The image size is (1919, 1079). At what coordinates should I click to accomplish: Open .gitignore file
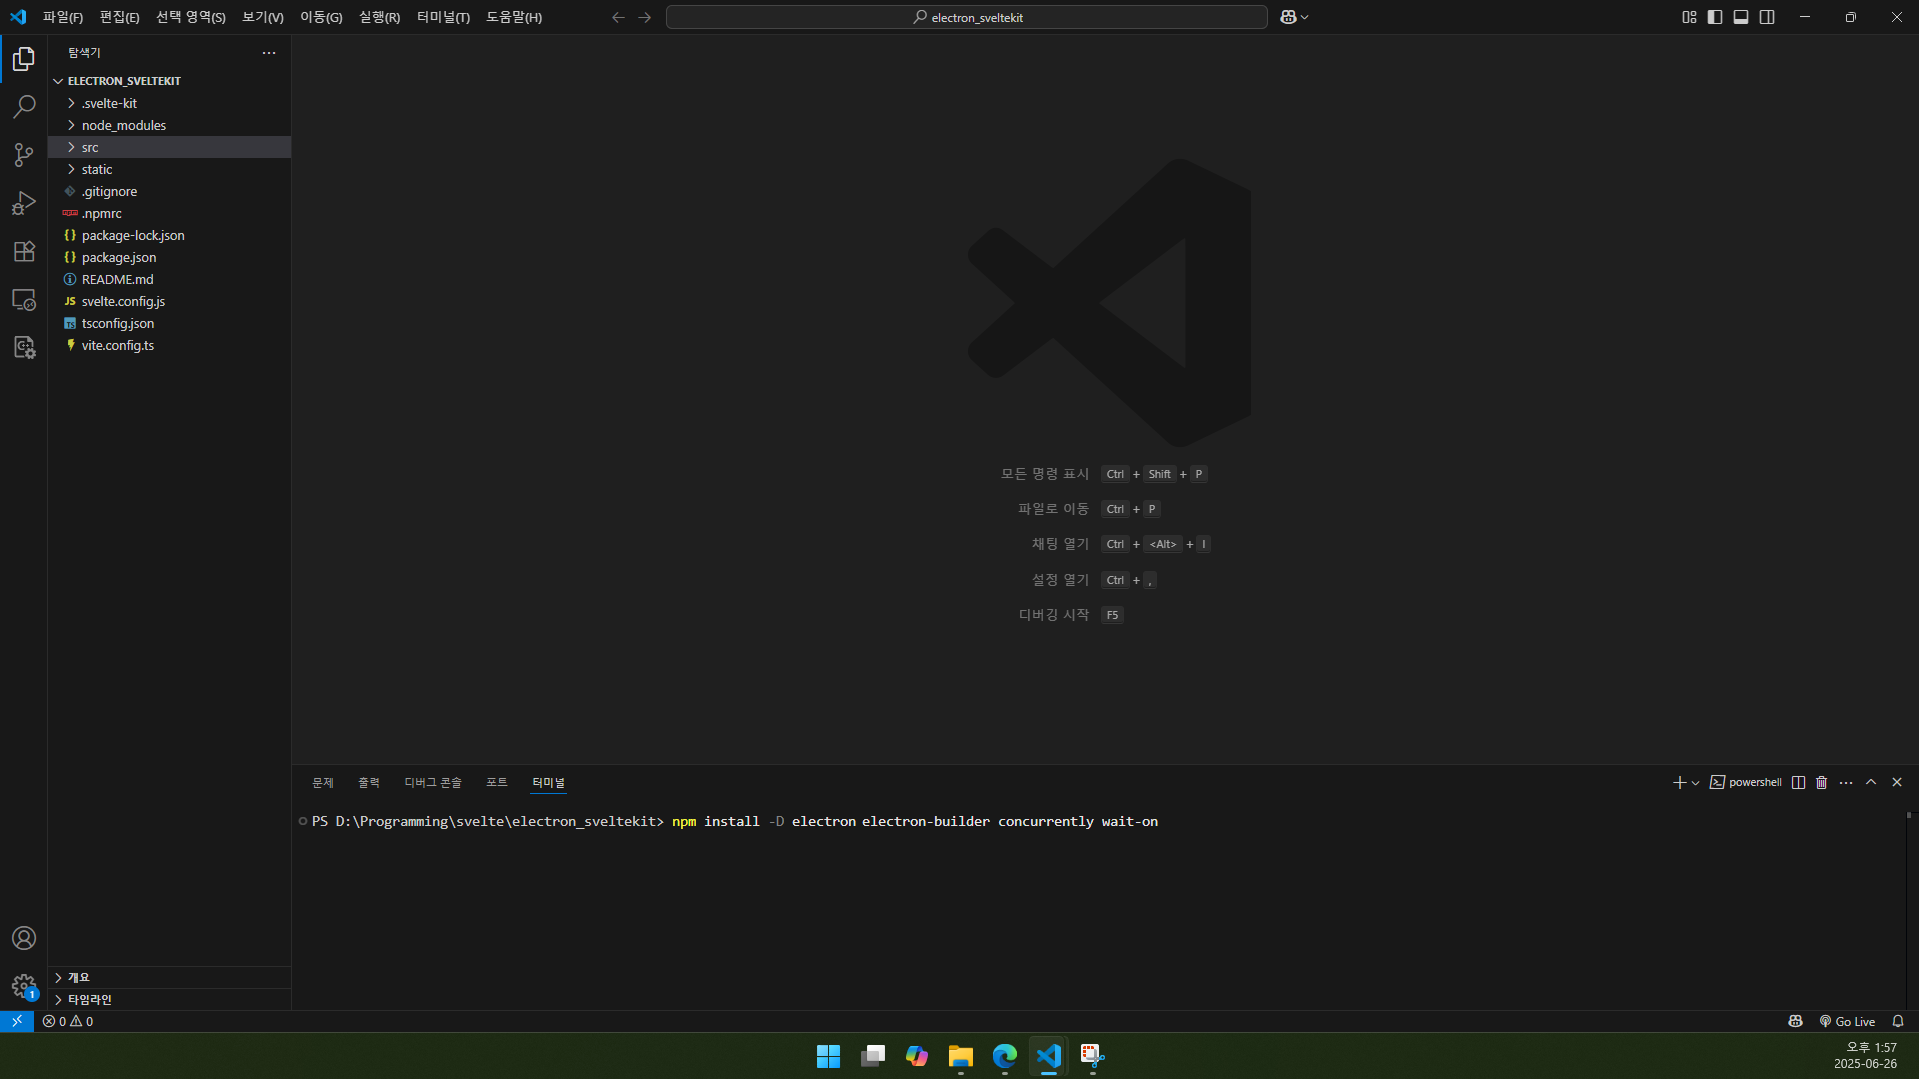tap(169, 191)
